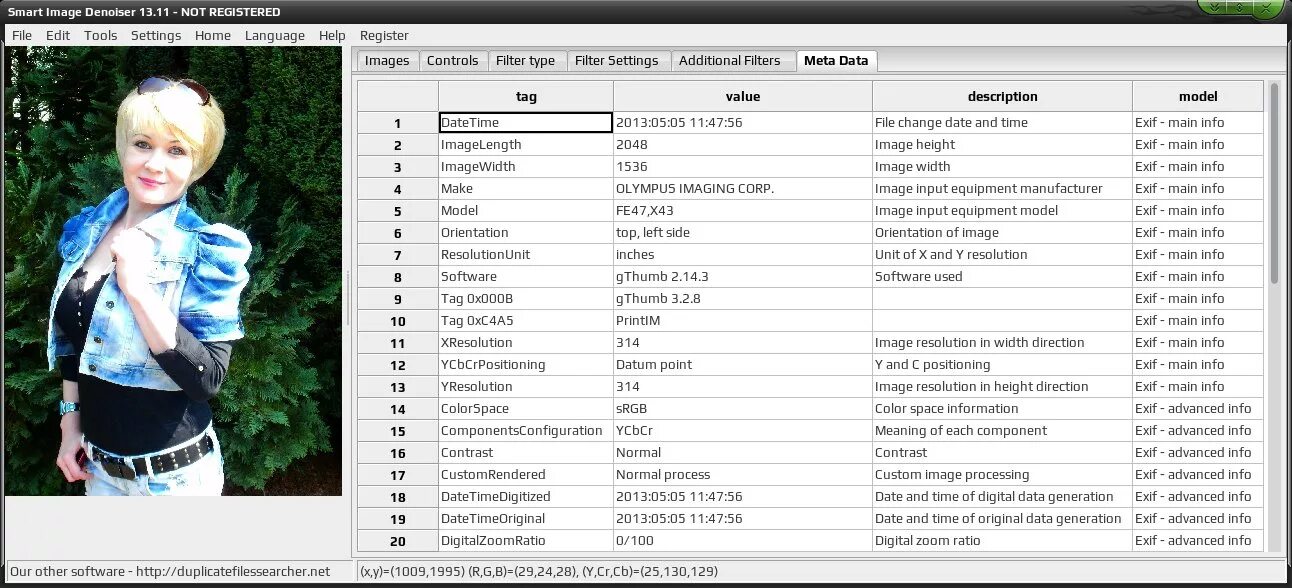Click the ImageLength tag cell
Screen dimensions: 1292x588
coord(526,145)
